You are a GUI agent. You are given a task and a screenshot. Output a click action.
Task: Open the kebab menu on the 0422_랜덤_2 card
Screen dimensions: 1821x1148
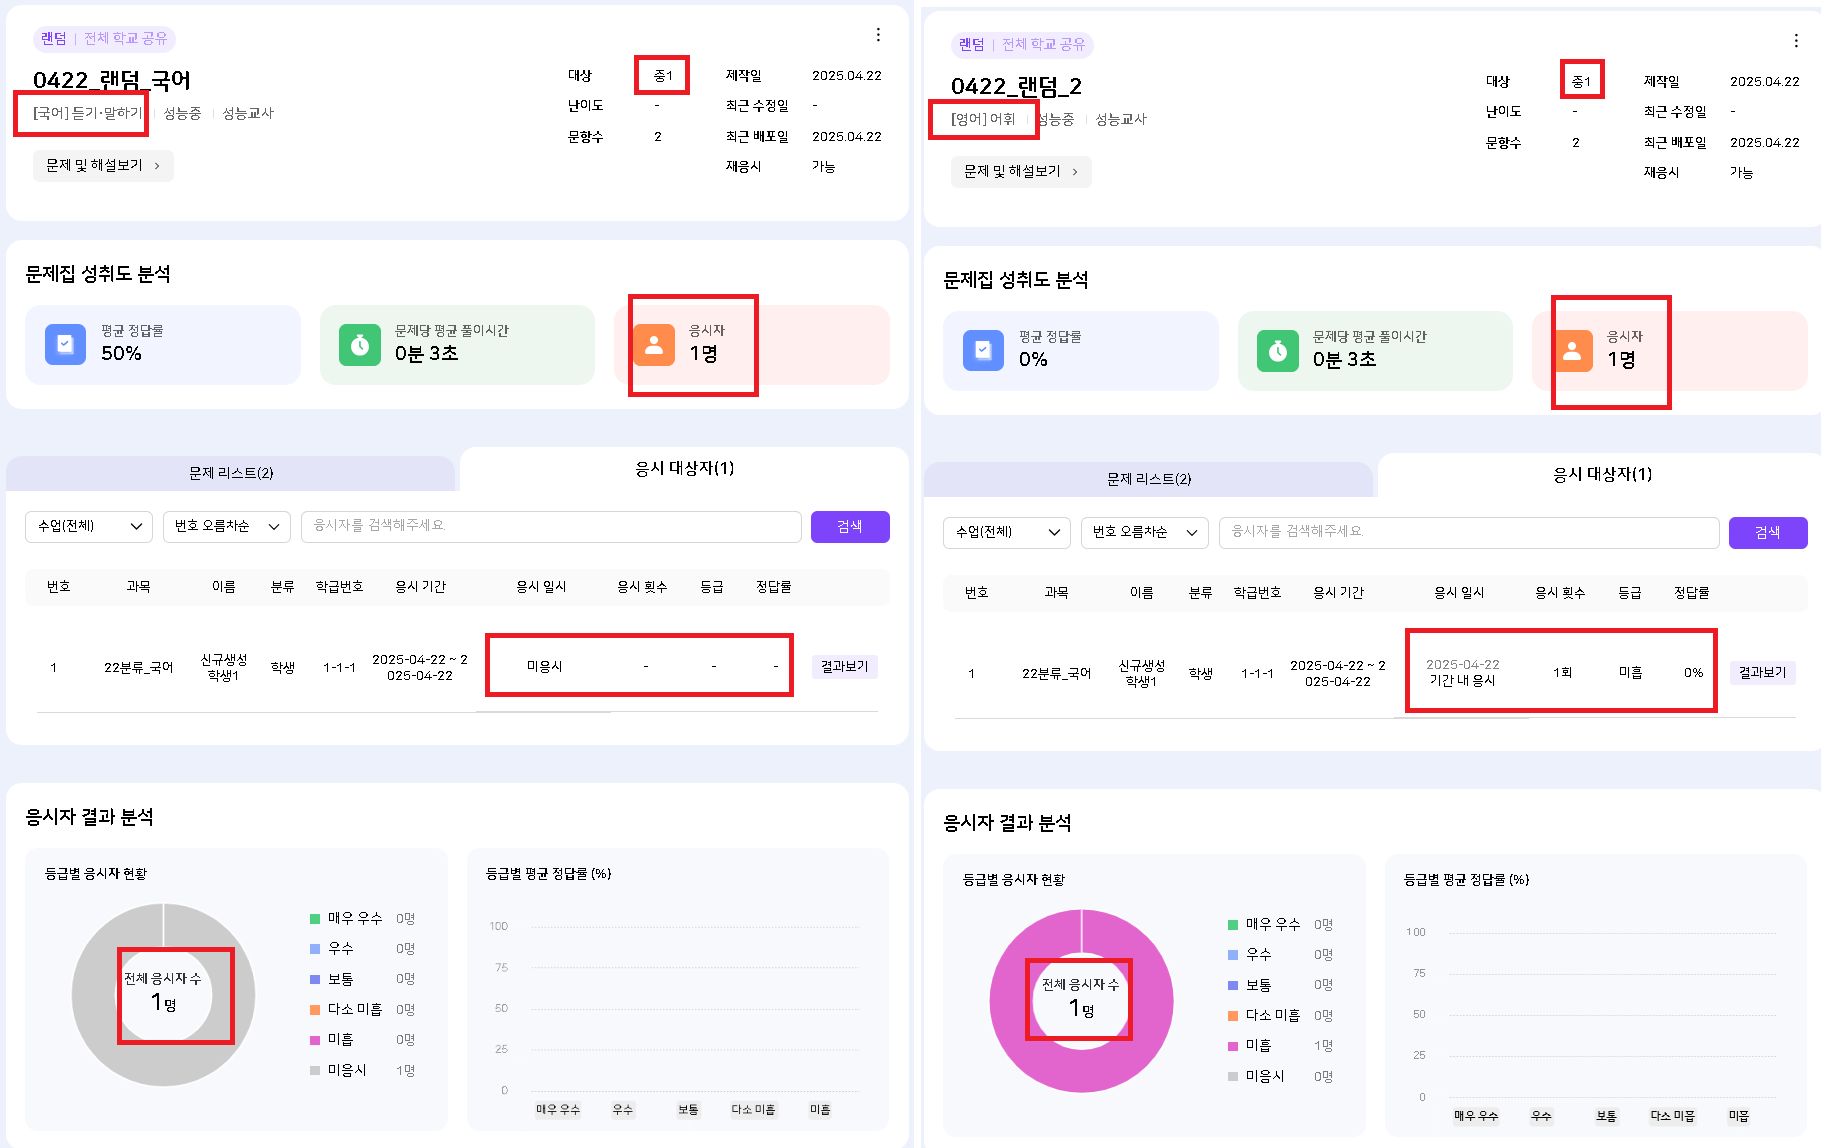pos(1796,41)
